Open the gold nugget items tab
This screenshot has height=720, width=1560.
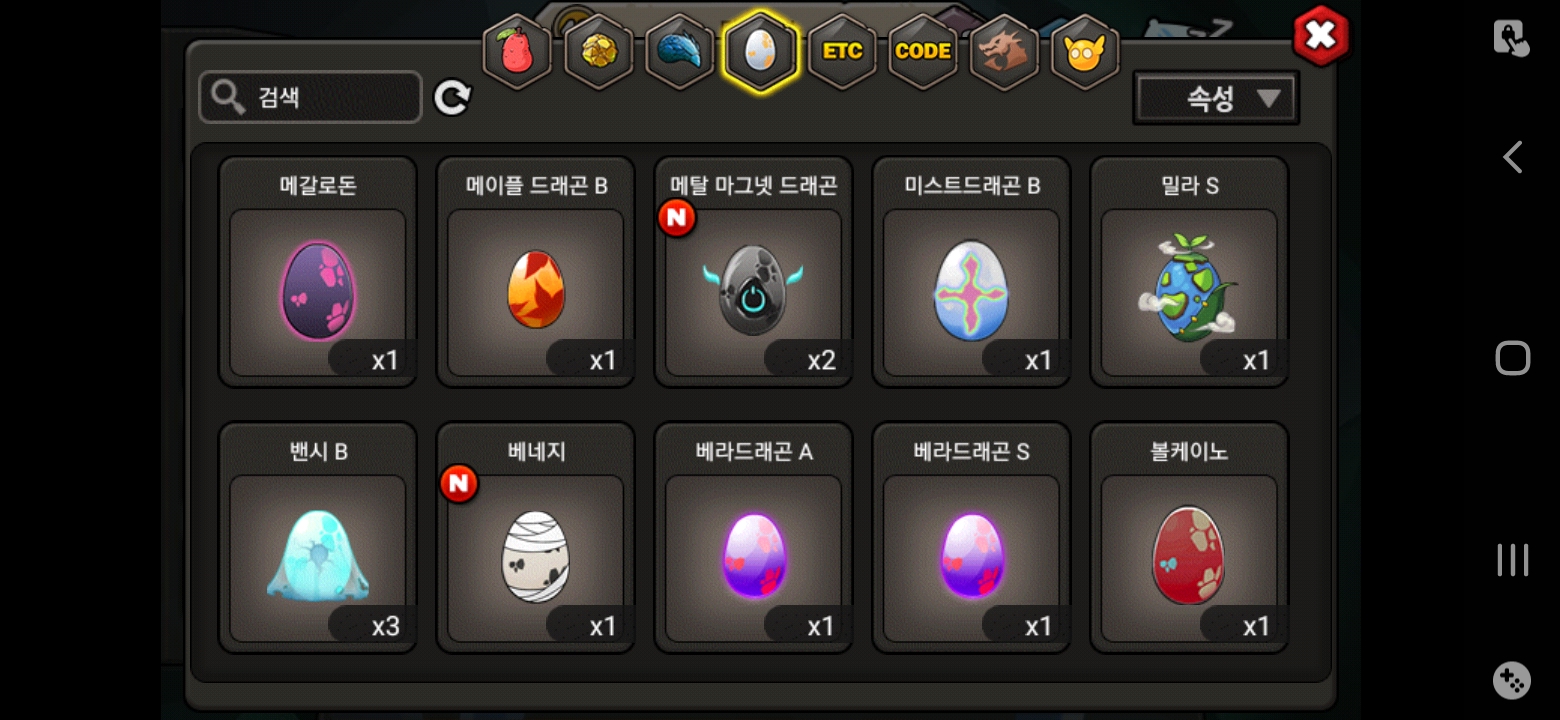click(598, 51)
